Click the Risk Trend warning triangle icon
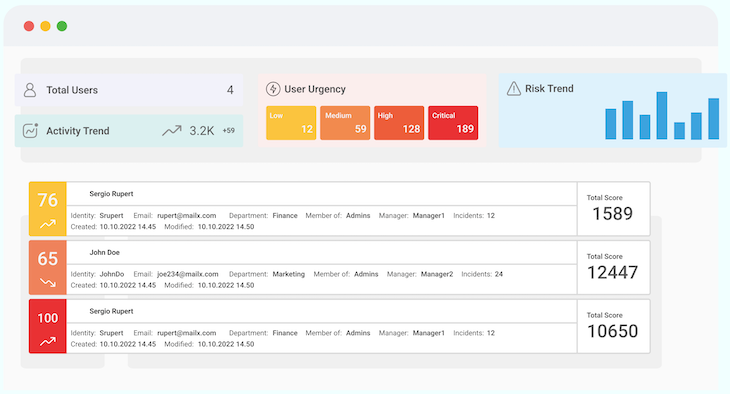The image size is (730, 394). pyautogui.click(x=514, y=88)
